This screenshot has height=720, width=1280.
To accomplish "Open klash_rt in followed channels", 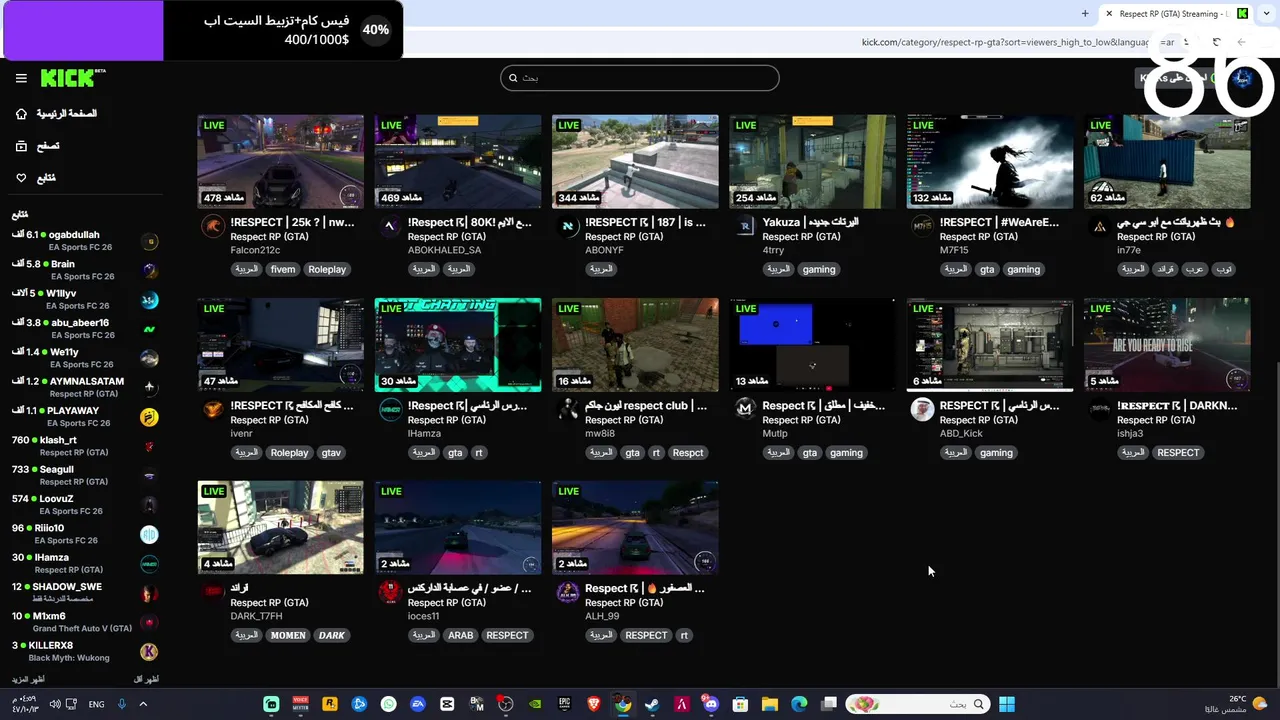I will coord(85,446).
